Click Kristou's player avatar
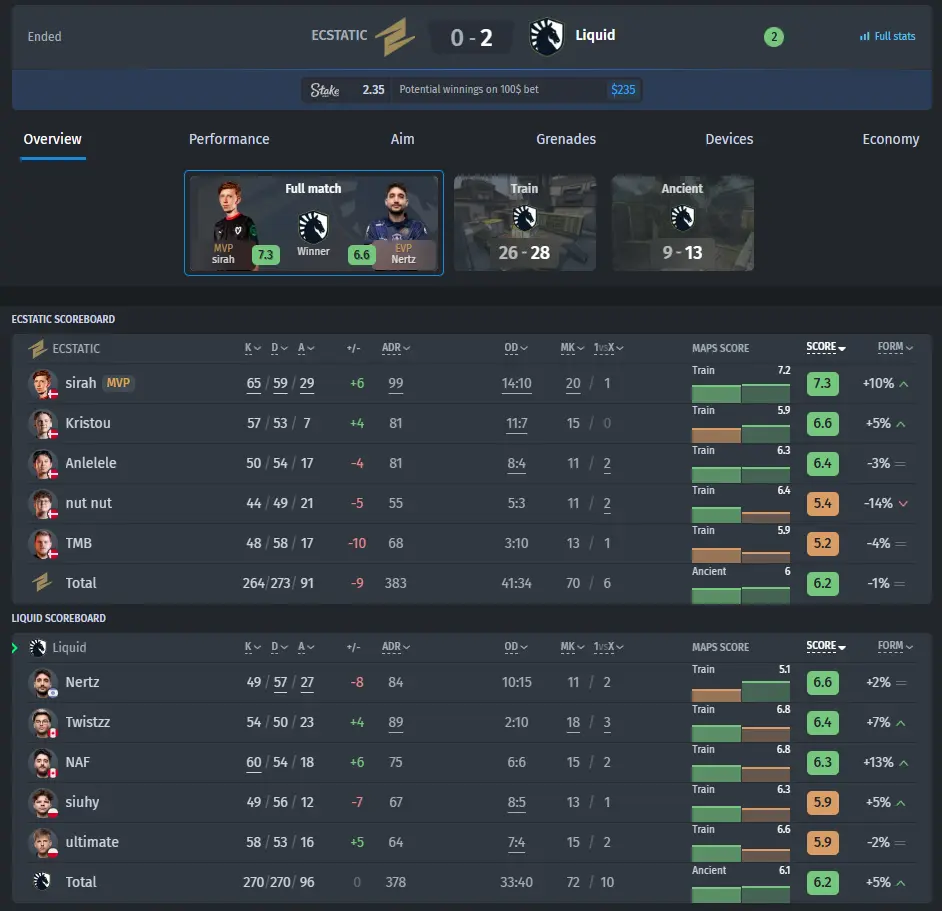Screen dimensions: 942x911 tap(43, 424)
